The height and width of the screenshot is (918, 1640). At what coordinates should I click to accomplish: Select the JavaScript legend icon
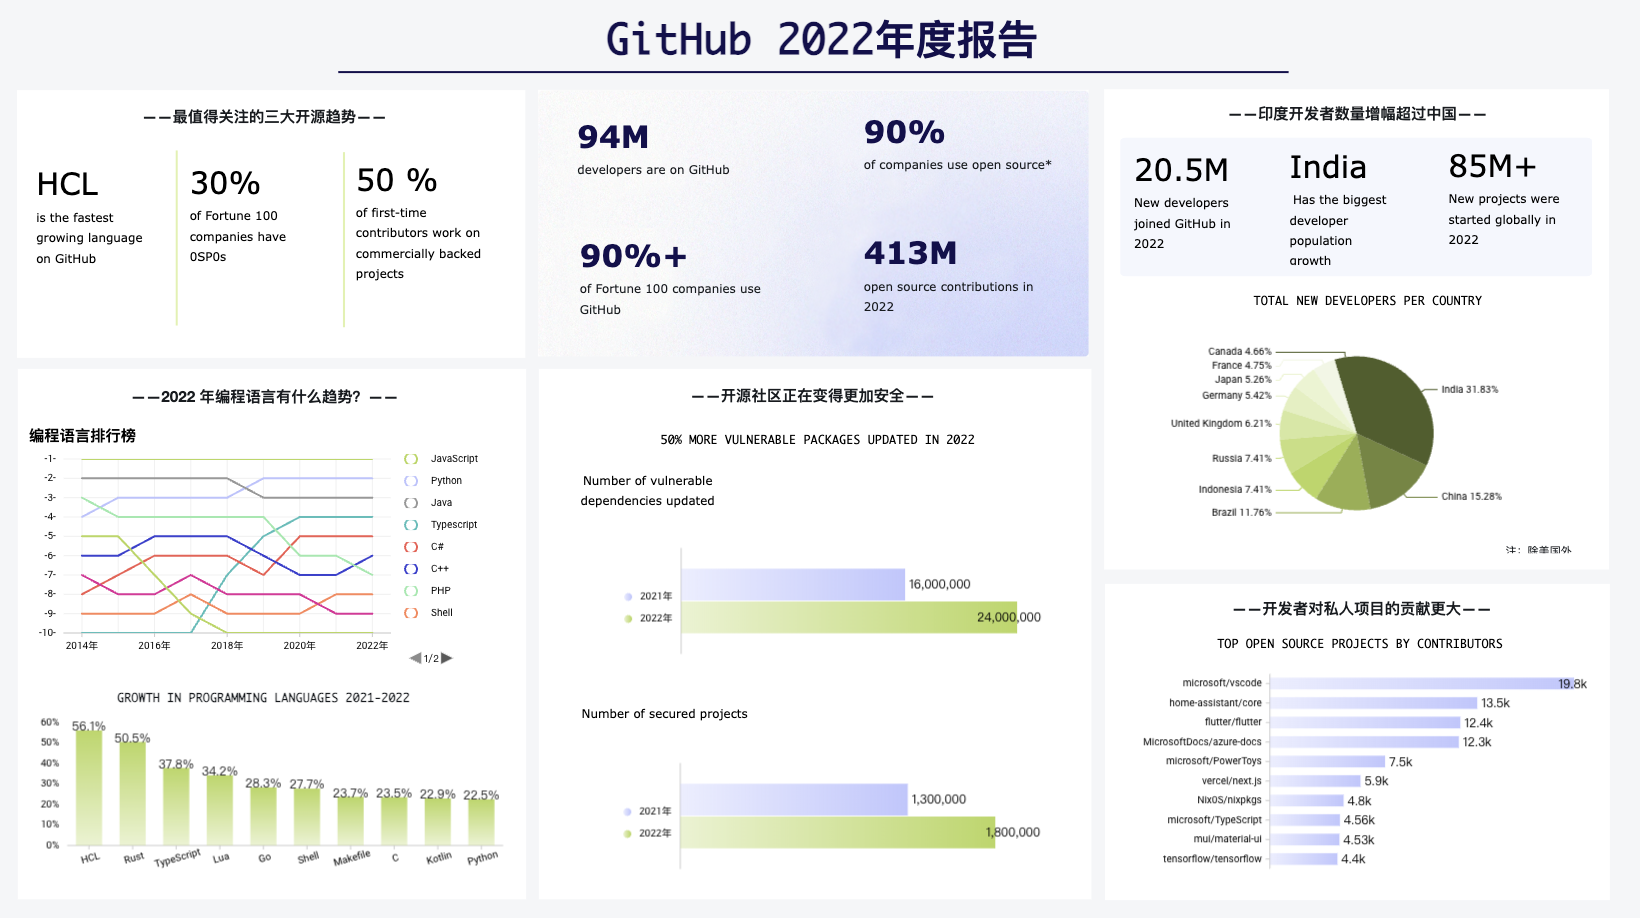pyautogui.click(x=410, y=458)
